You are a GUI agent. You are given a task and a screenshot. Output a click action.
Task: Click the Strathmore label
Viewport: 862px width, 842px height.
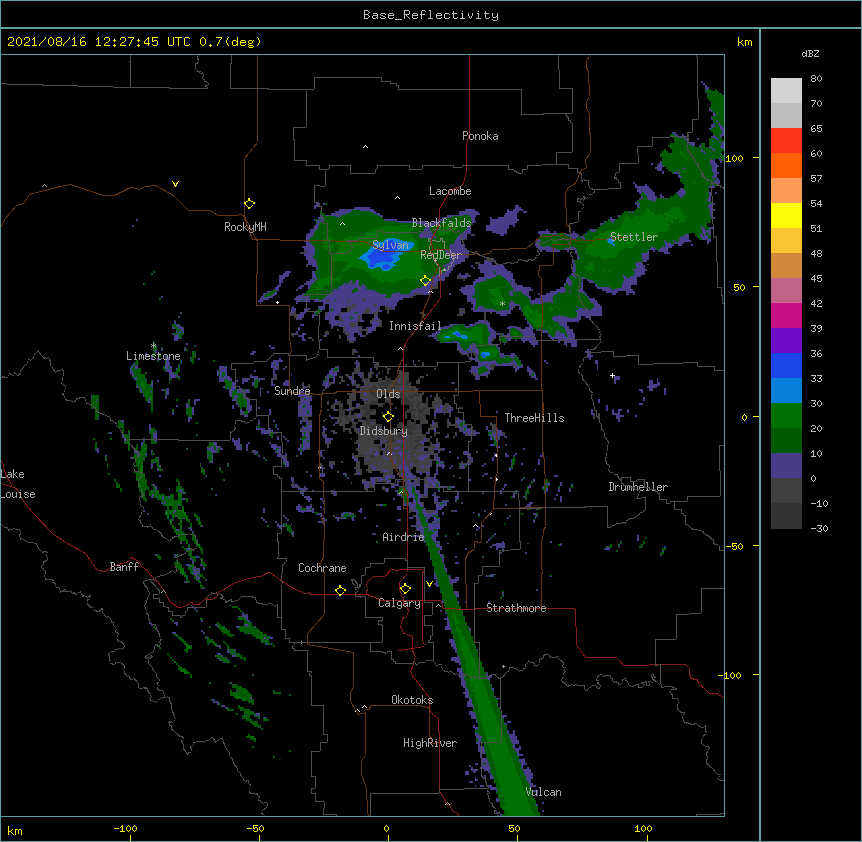pos(516,608)
